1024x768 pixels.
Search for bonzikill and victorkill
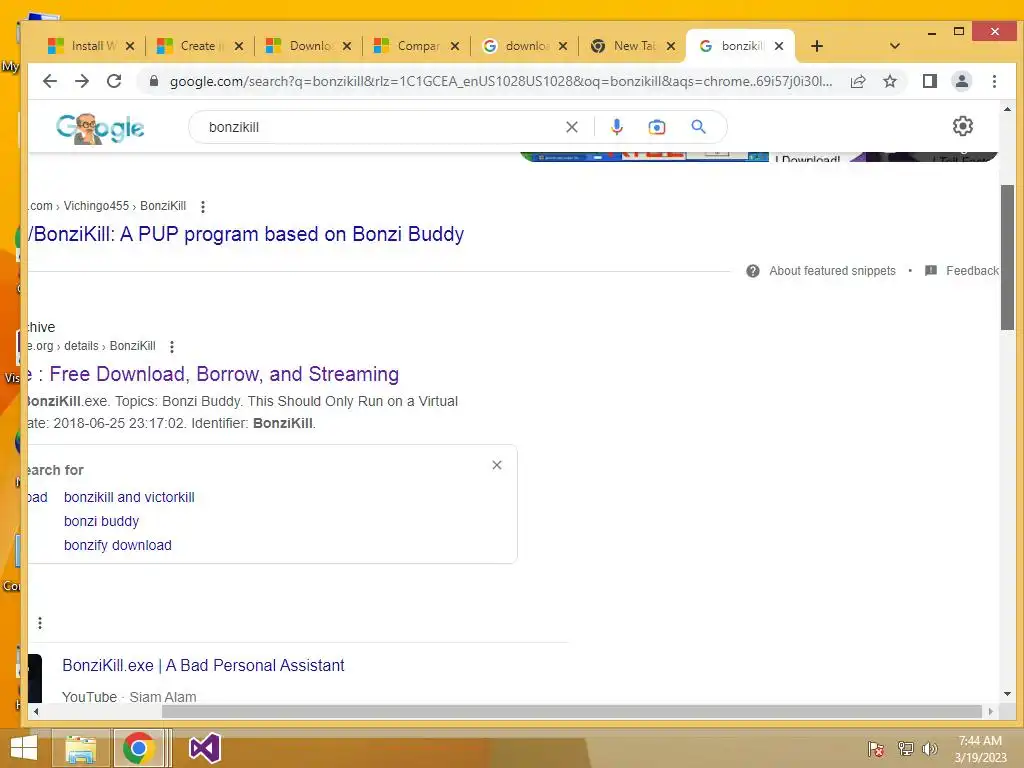click(129, 497)
